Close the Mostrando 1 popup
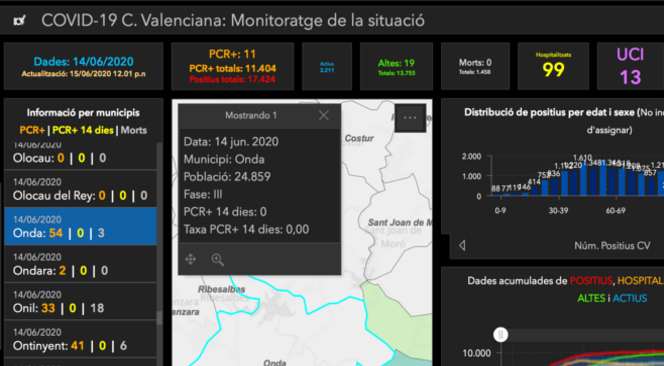664x366 pixels. click(x=324, y=115)
